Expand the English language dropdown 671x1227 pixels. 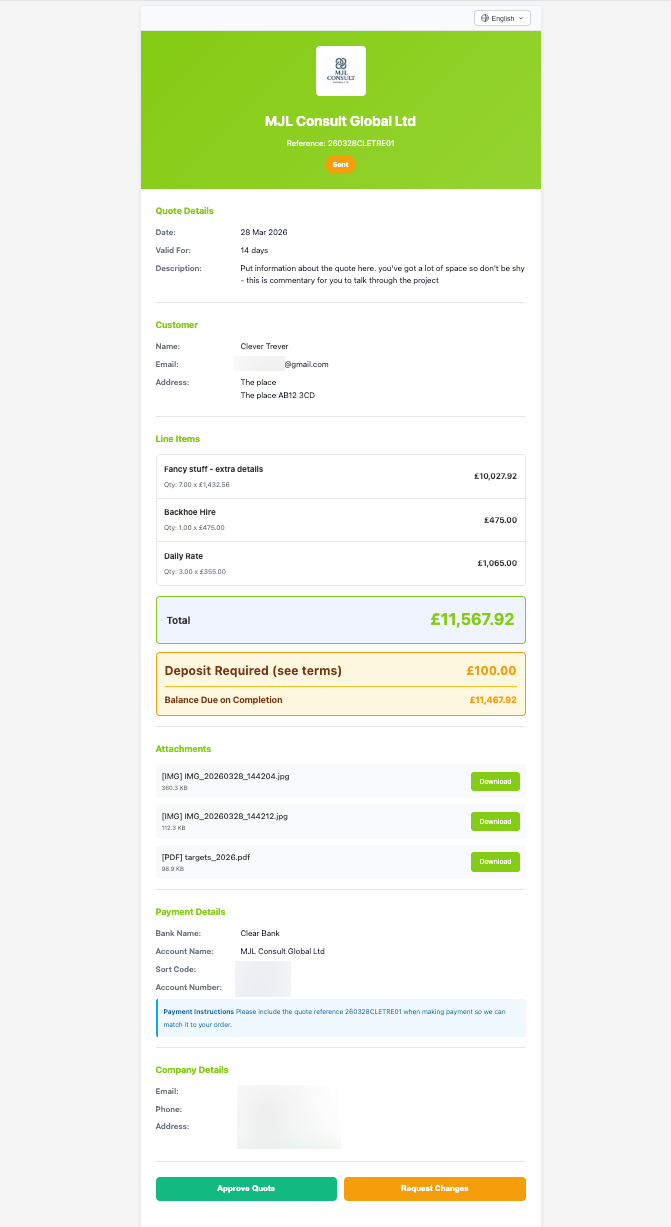pyautogui.click(x=500, y=17)
